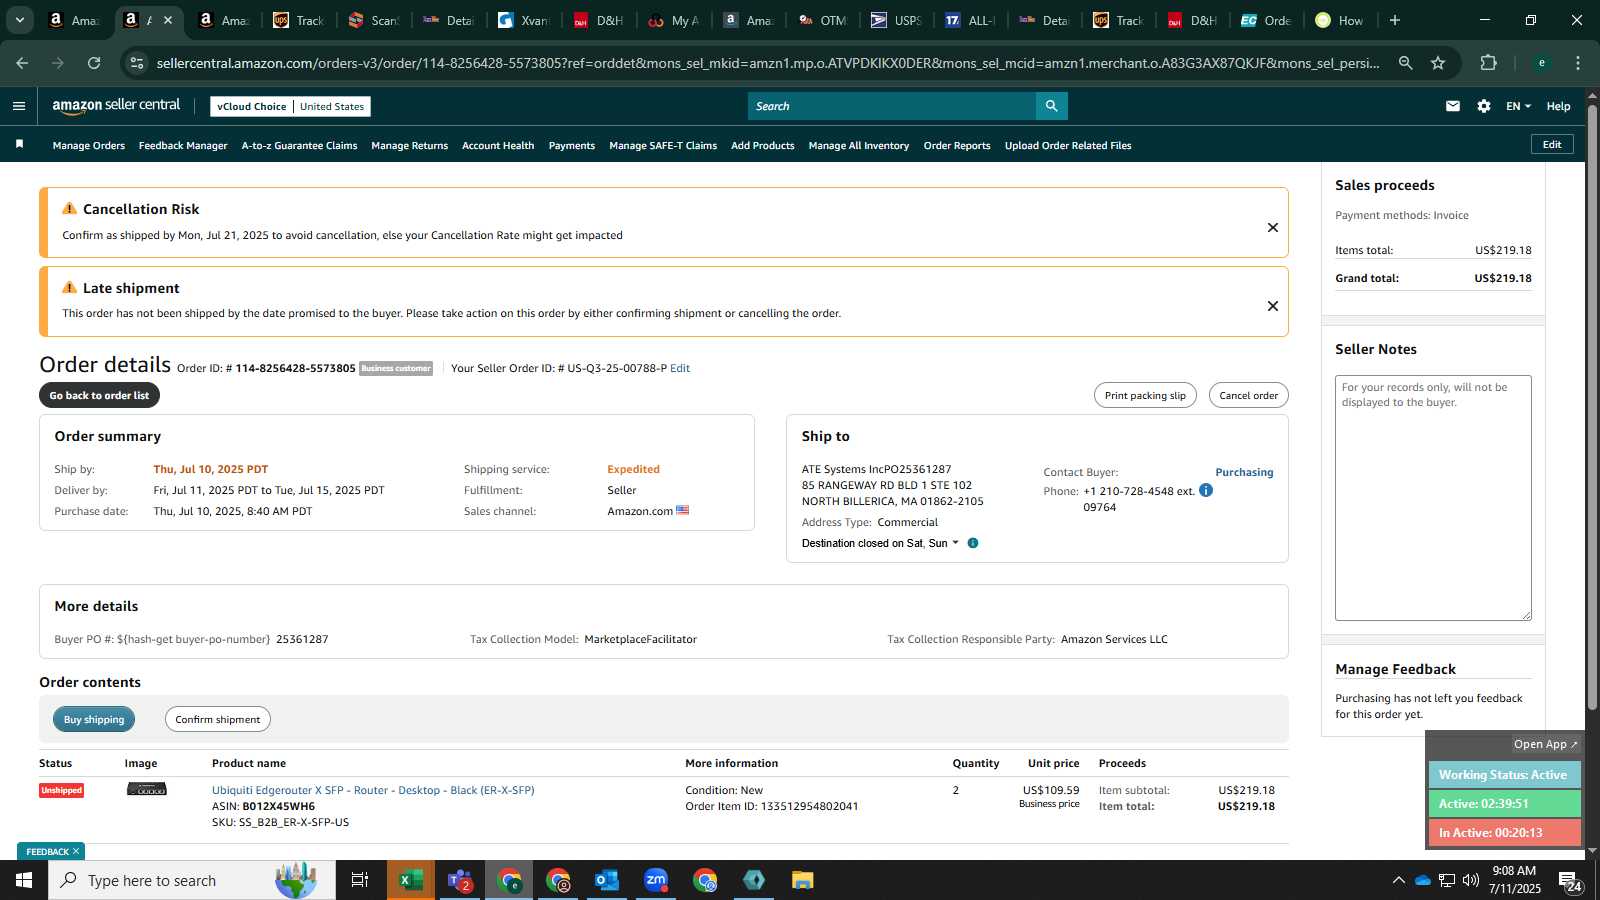The width and height of the screenshot is (1600, 900).
Task: Expand Destination closed on Sat, Sun dropdown
Action: pyautogui.click(x=880, y=543)
